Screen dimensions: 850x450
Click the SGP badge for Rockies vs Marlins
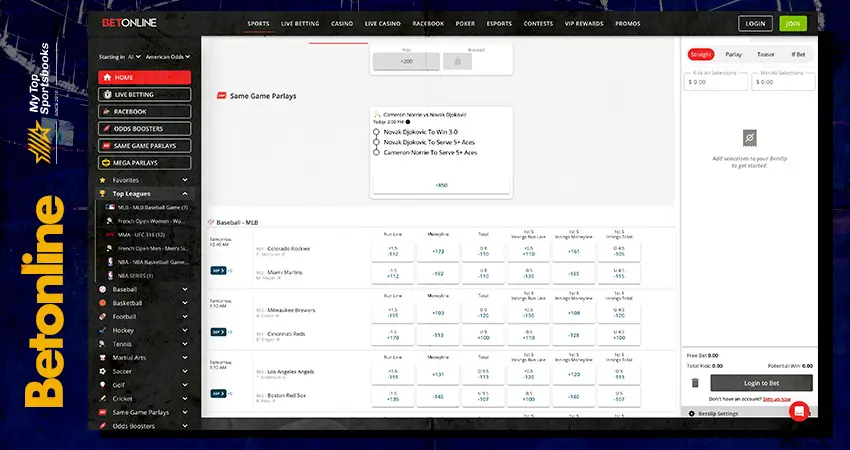point(218,271)
